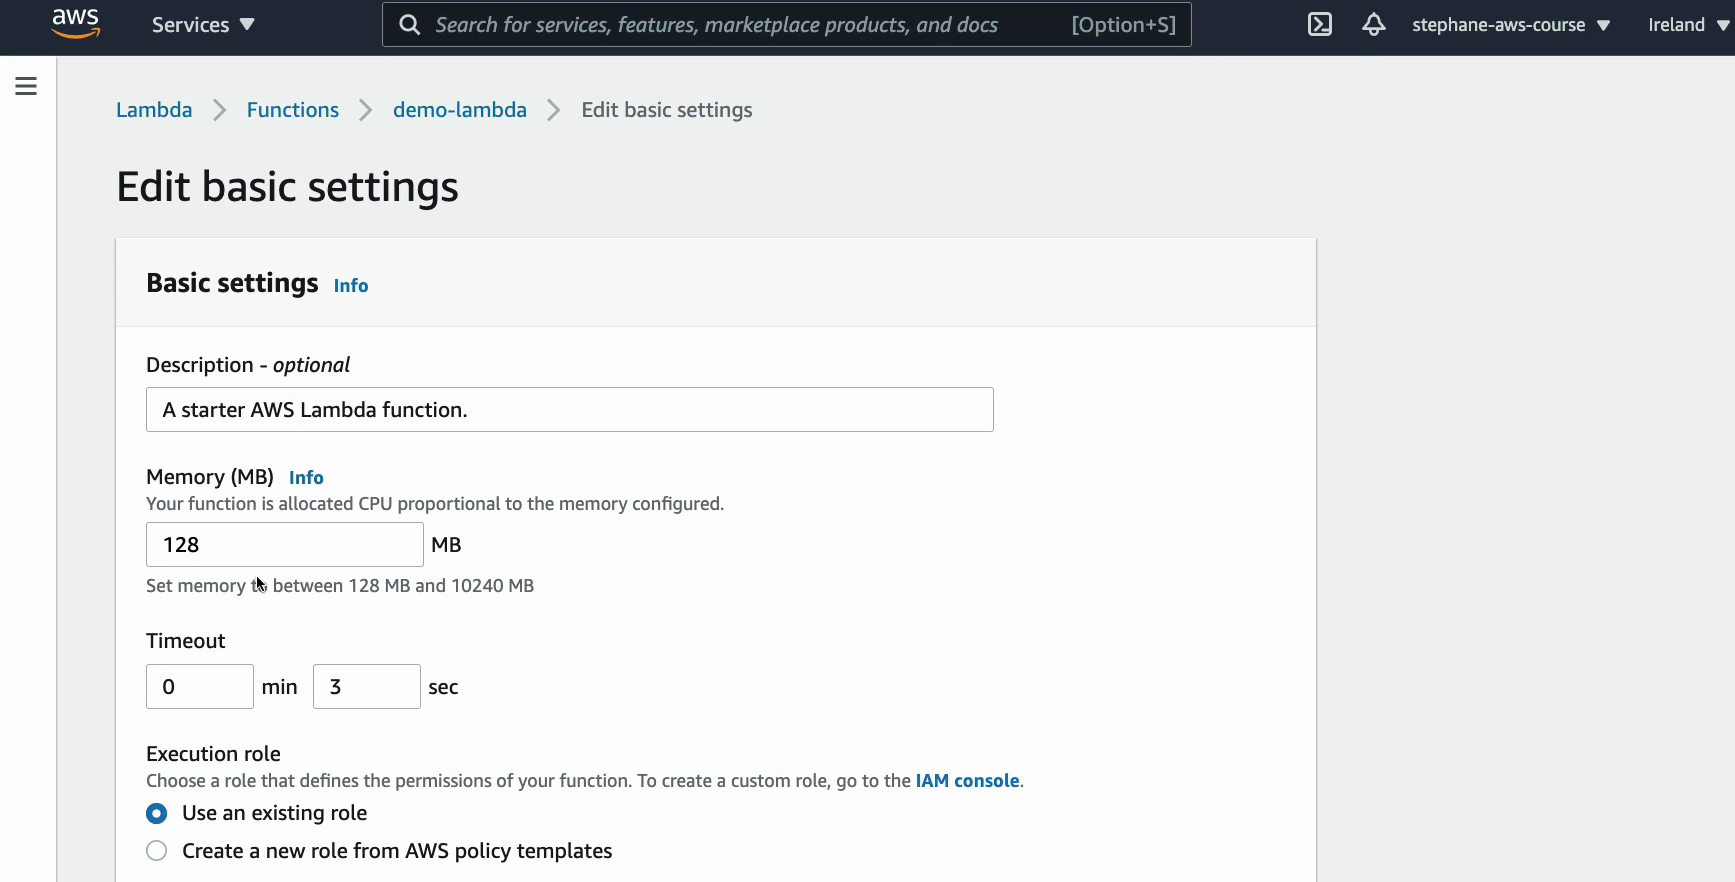Launch the CloudShell terminal icon
Viewport: 1735px width, 882px height.
(x=1320, y=25)
